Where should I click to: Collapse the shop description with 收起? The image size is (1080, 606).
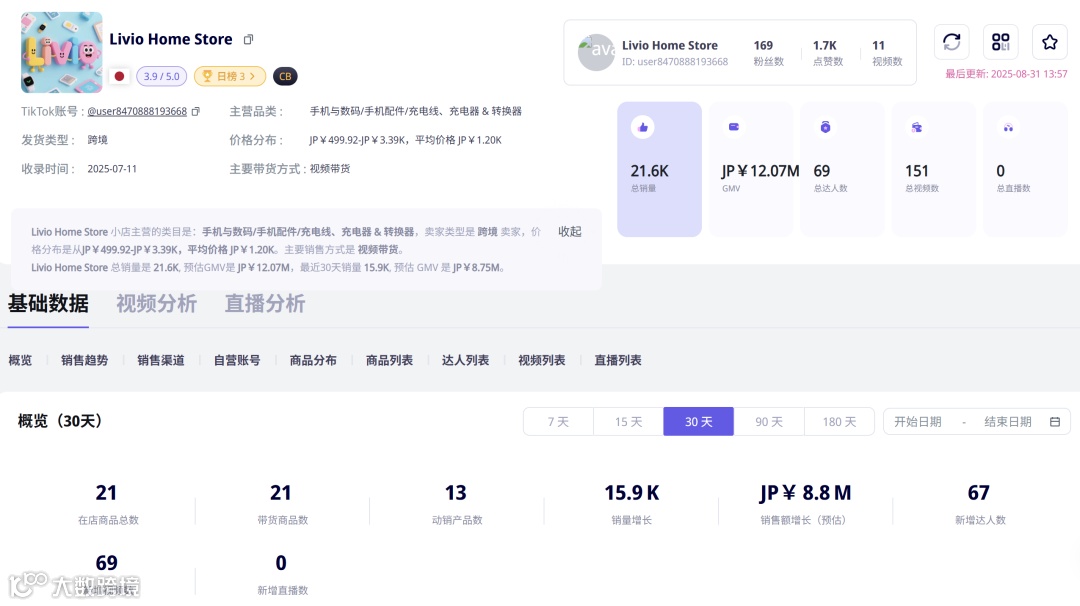570,231
